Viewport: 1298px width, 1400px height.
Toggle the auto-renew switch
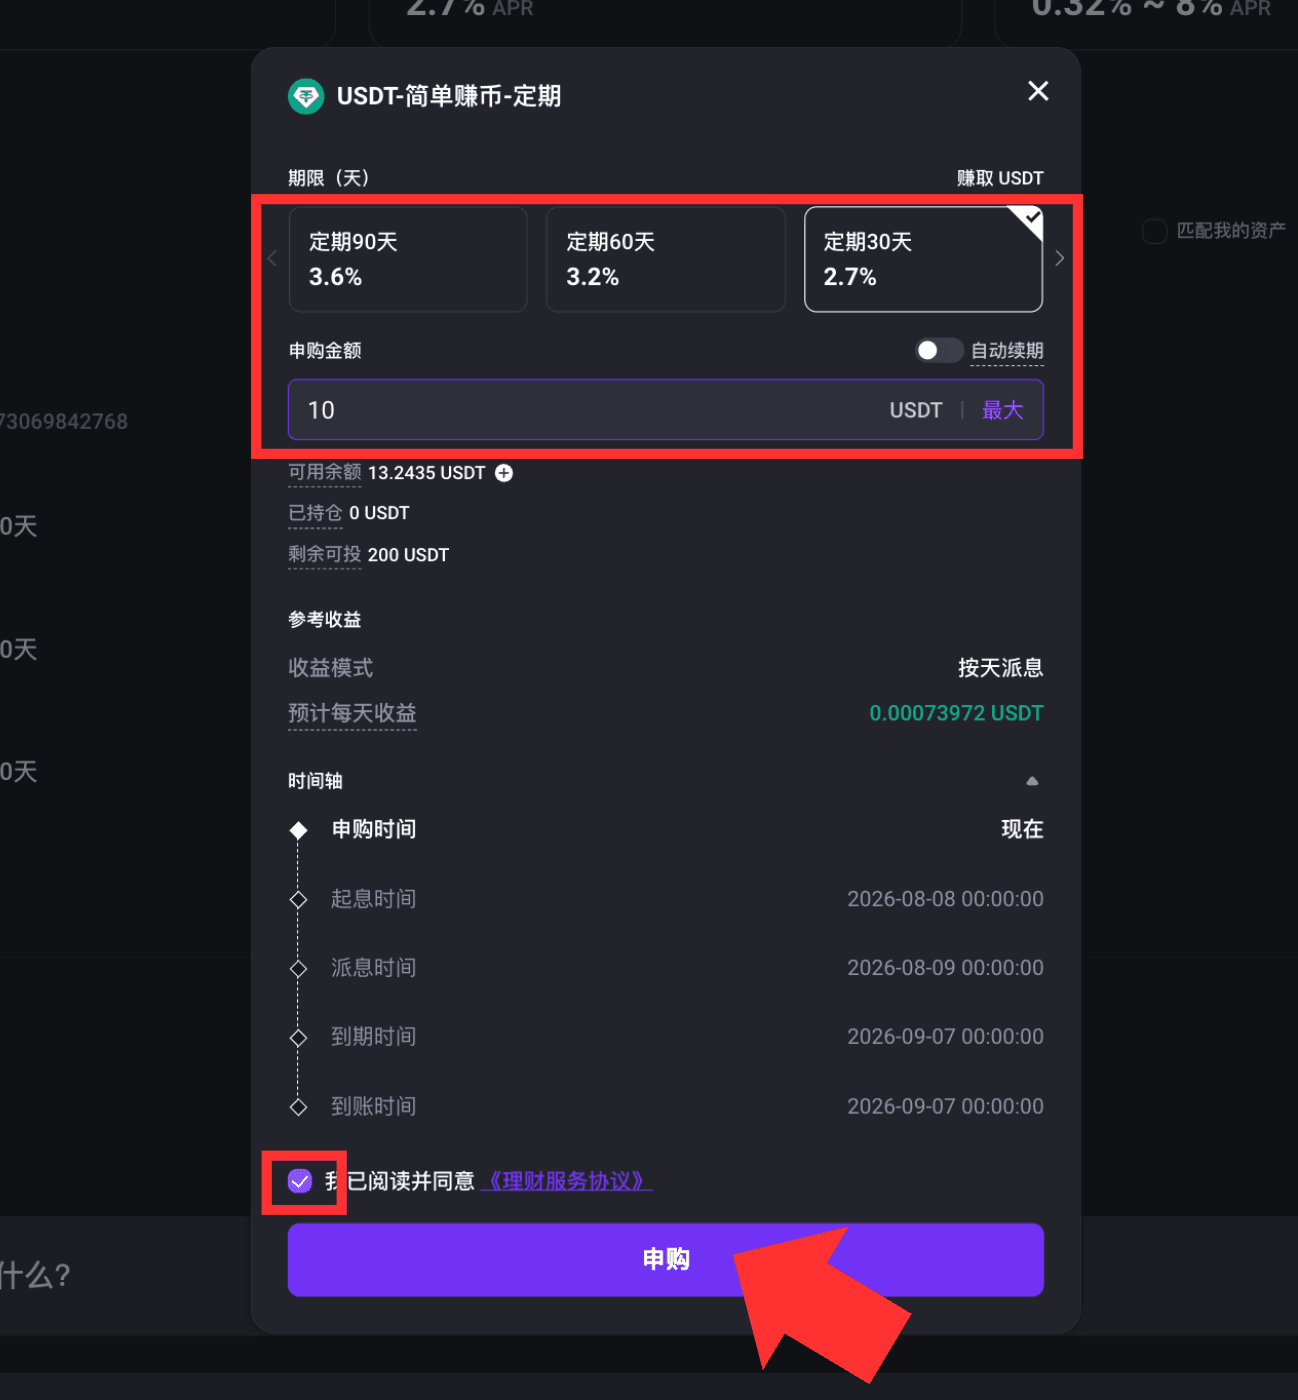(x=939, y=350)
